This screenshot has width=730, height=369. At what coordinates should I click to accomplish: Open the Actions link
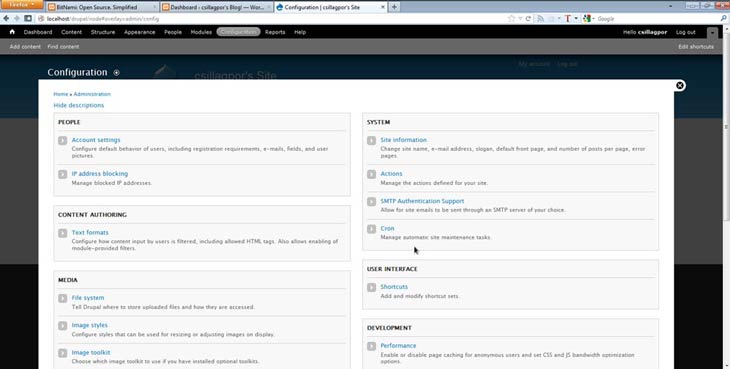coord(391,174)
